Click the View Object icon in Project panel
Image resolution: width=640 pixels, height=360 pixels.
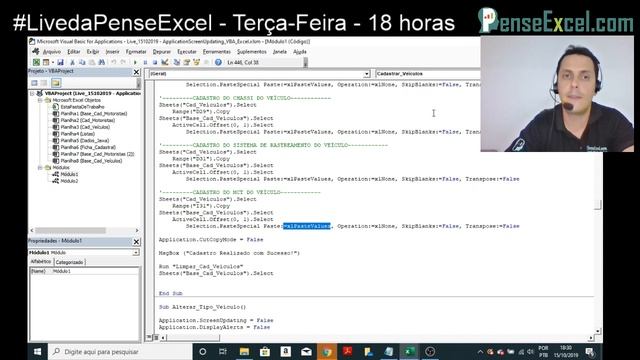coord(44,83)
